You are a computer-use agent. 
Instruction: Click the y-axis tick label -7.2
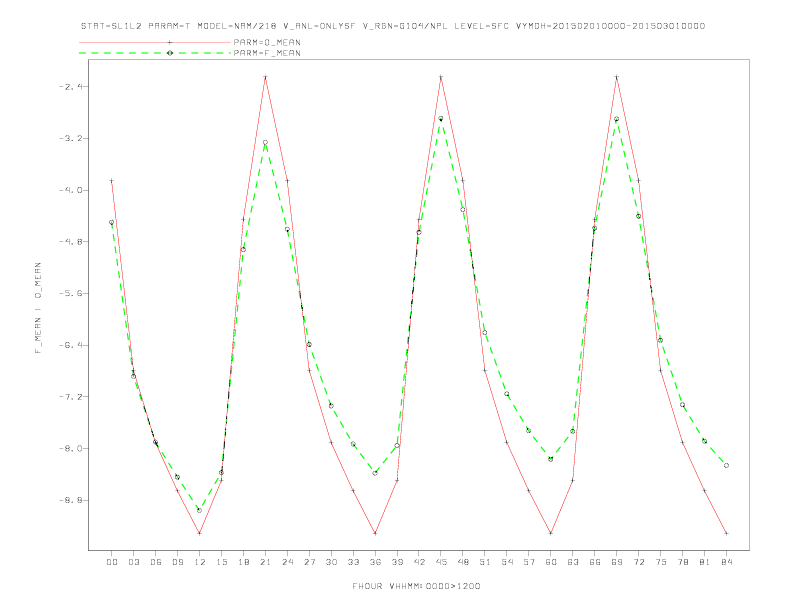coord(71,397)
